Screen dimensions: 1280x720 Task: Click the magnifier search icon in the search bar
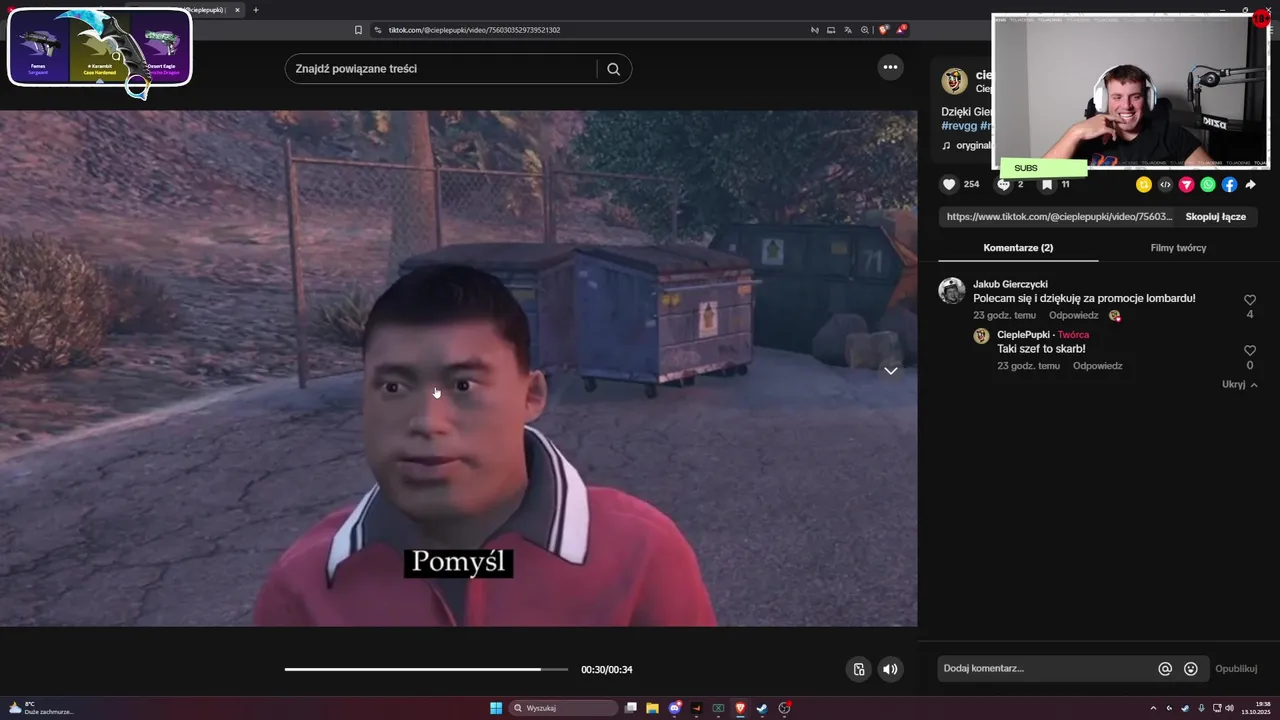coord(614,69)
